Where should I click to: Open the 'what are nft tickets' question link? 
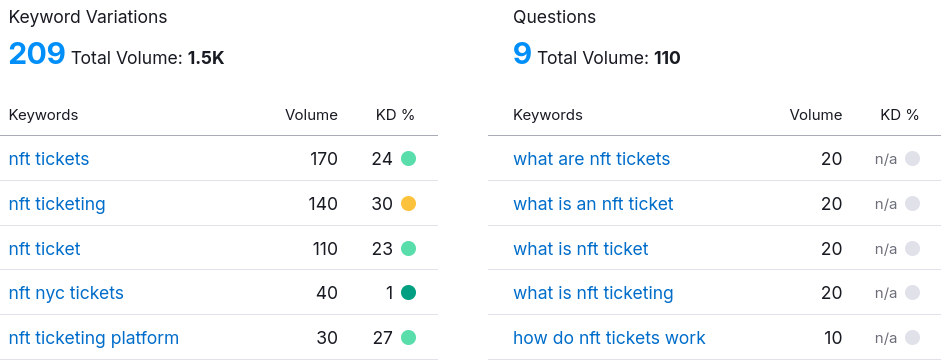coord(592,159)
